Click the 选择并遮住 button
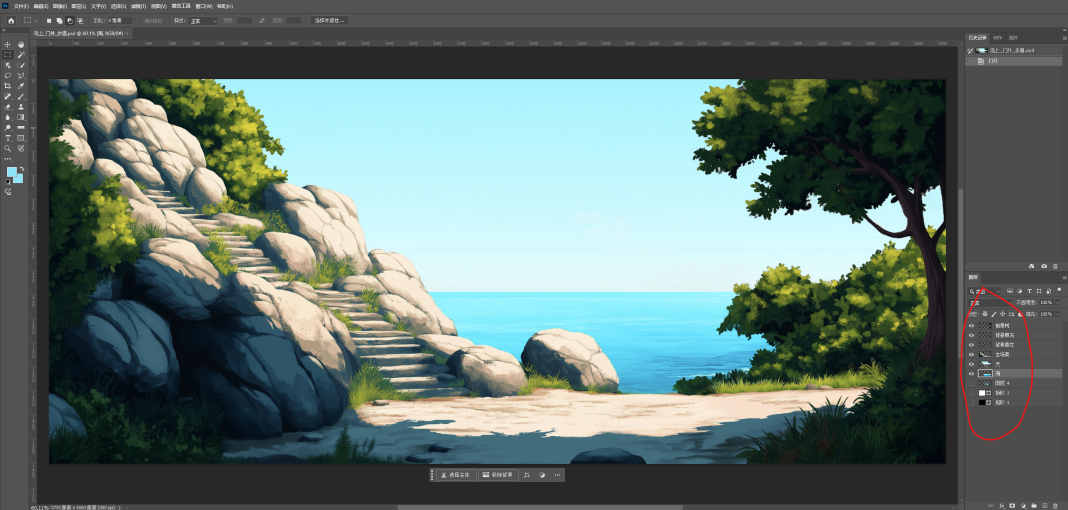Image resolution: width=1068 pixels, height=510 pixels. (329, 20)
